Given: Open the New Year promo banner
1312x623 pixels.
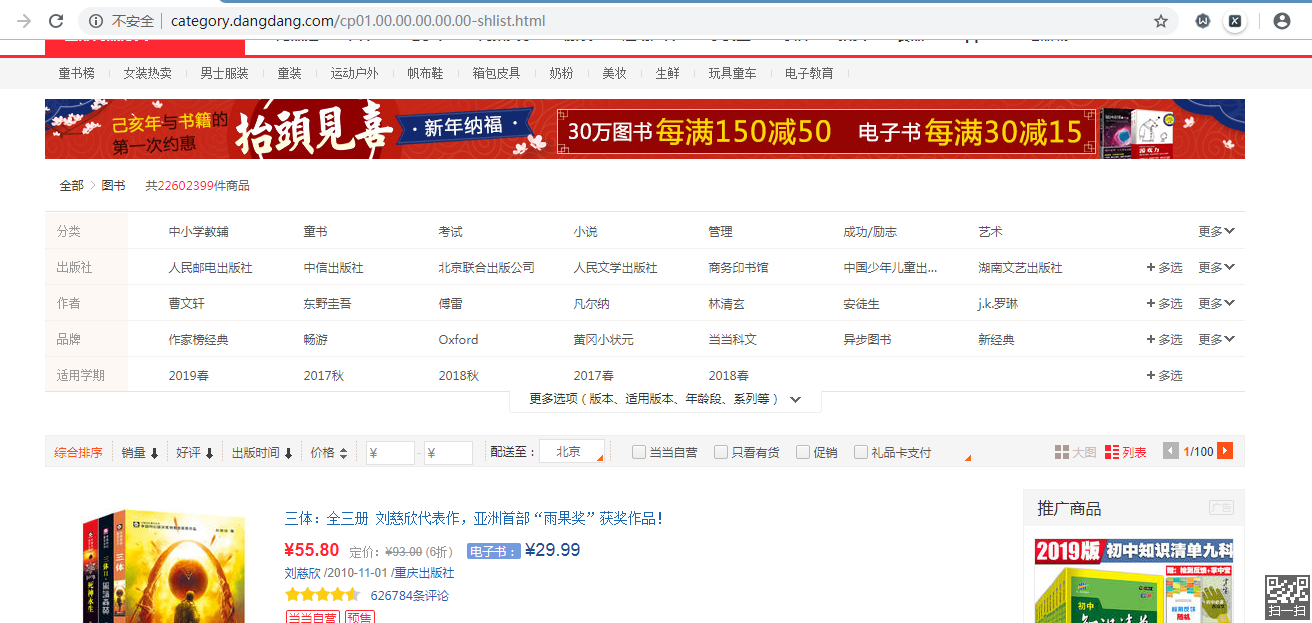Looking at the screenshot, I should (645, 129).
